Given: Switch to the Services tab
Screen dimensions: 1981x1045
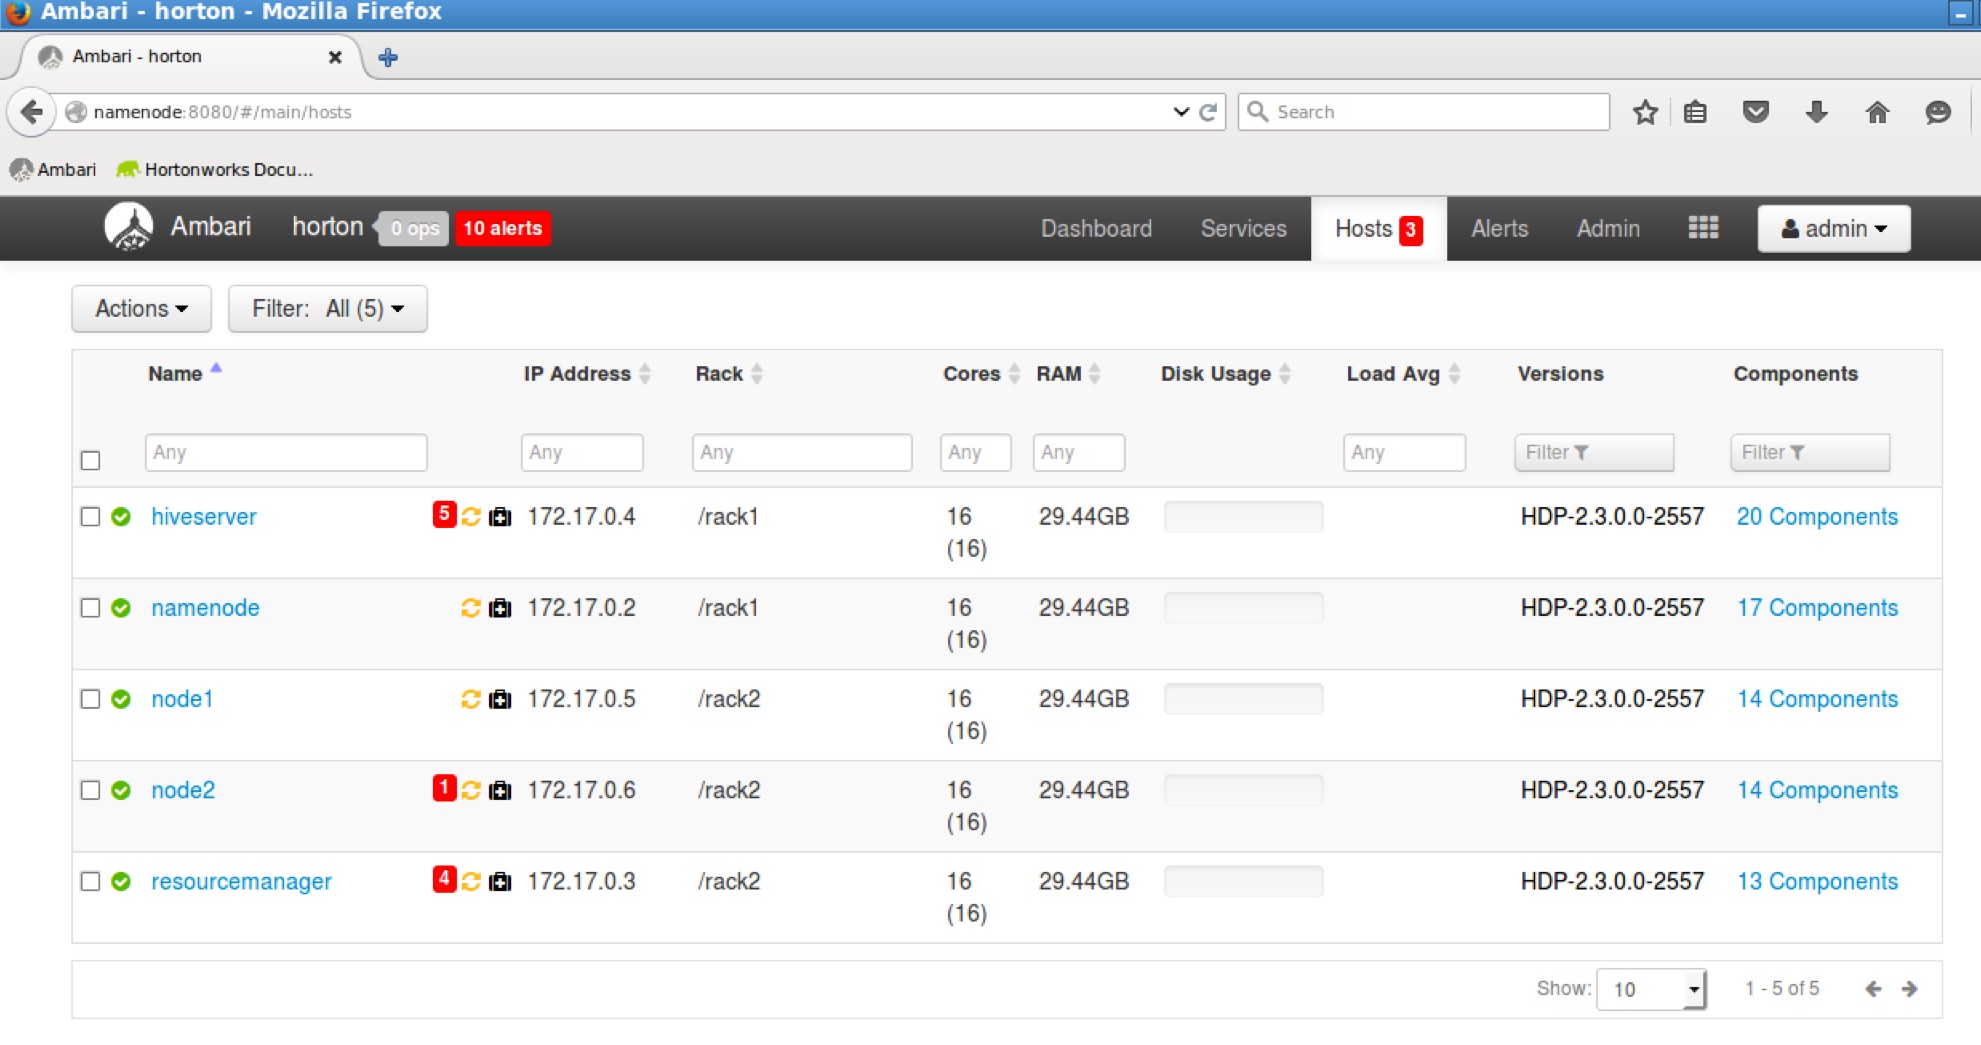Looking at the screenshot, I should [1242, 228].
